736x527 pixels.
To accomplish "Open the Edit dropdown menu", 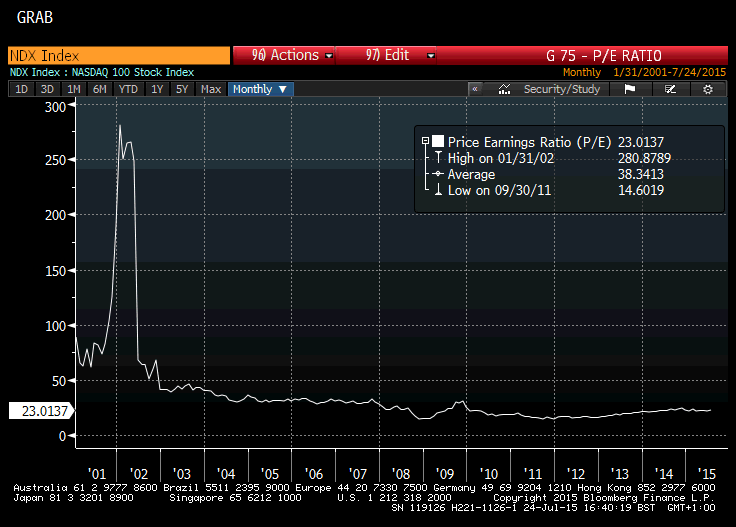I will (x=388, y=56).
